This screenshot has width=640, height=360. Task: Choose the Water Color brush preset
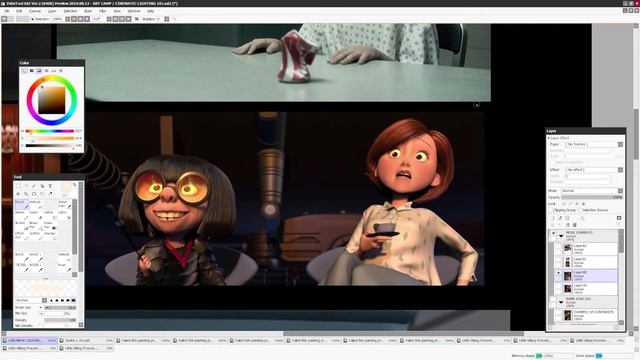pos(63,204)
